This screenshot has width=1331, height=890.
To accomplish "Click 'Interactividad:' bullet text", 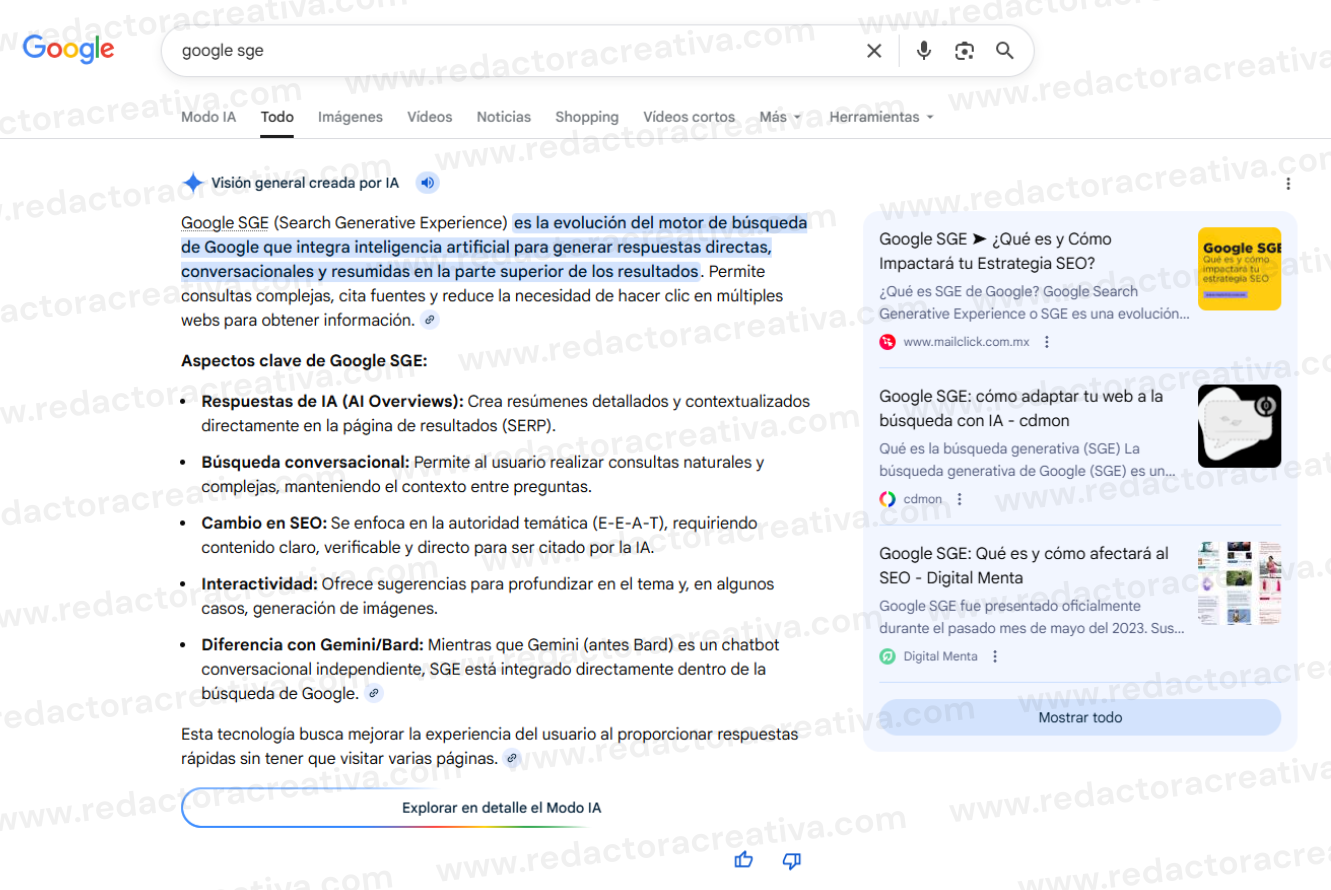I will (x=259, y=584).
